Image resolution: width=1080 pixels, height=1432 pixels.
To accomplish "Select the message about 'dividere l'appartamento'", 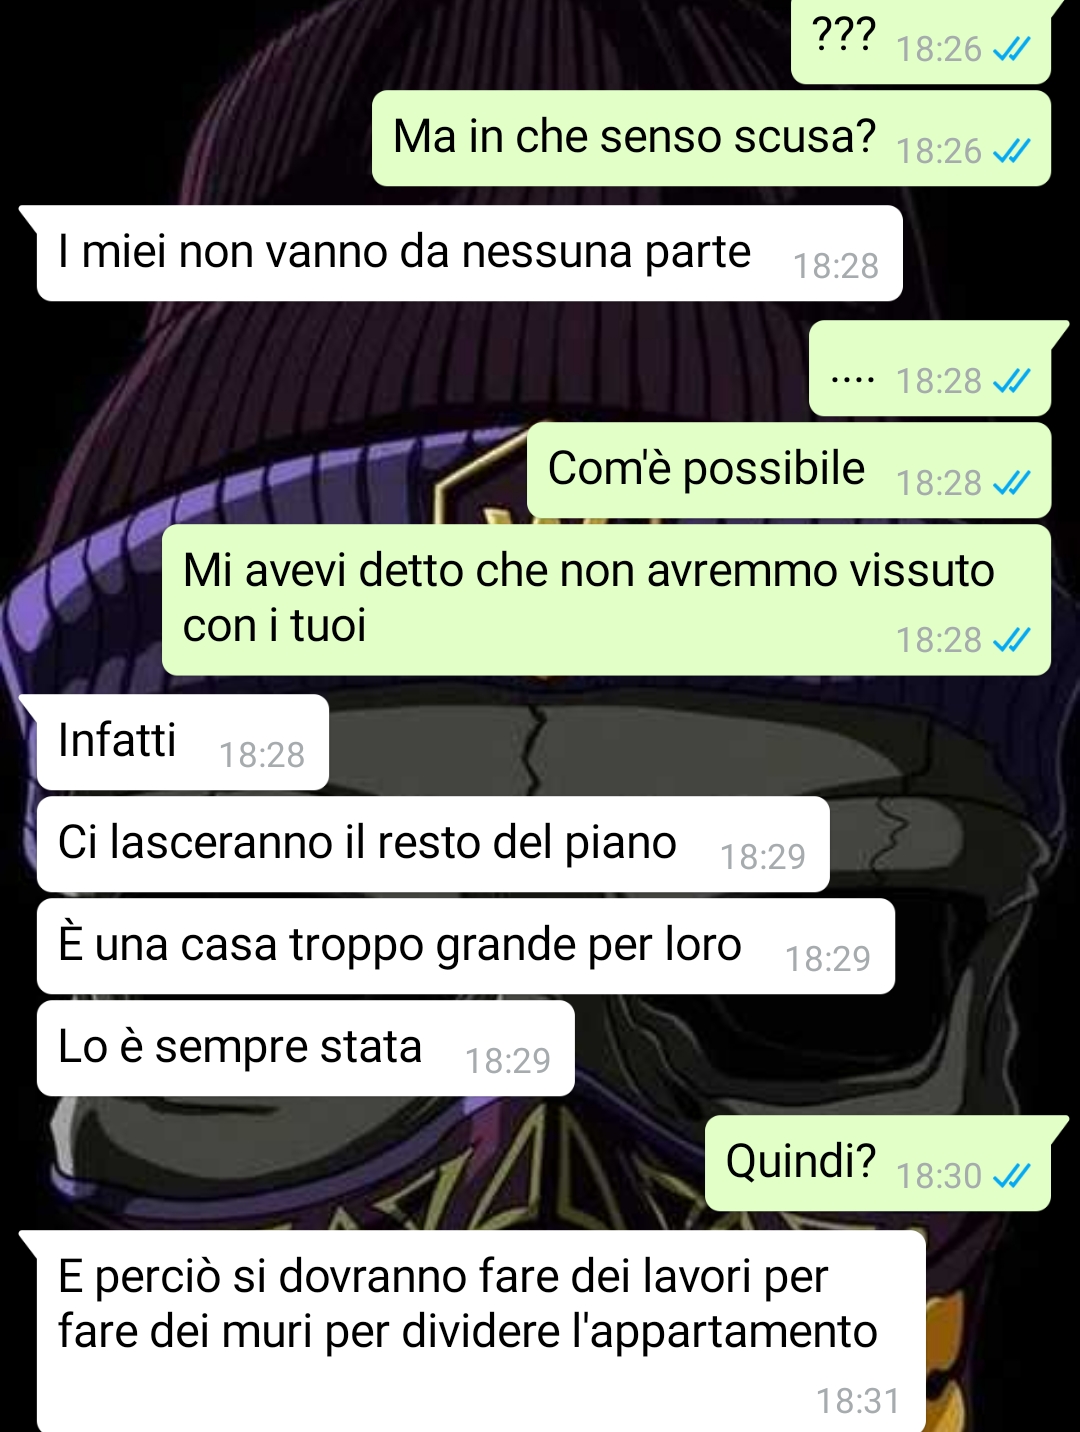I will pyautogui.click(x=481, y=1331).
